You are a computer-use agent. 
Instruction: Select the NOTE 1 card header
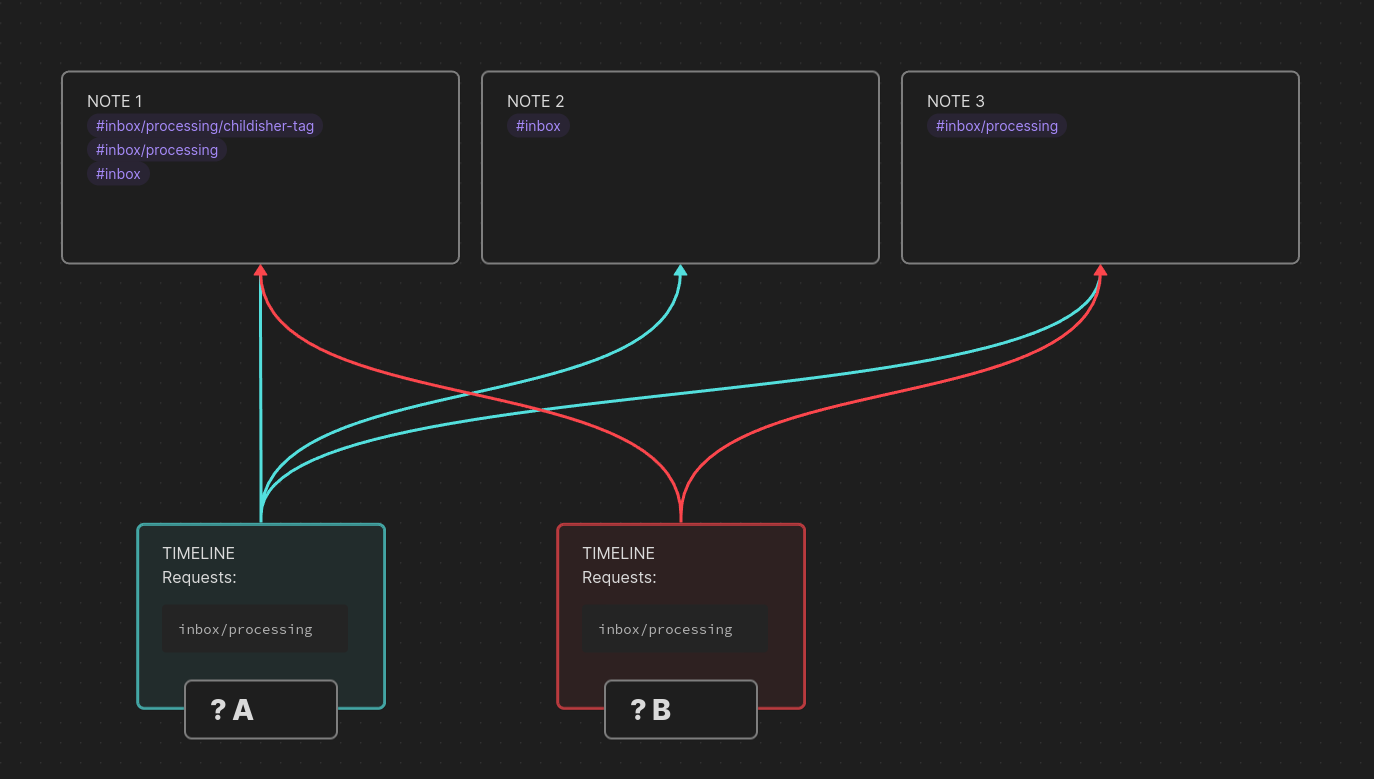[x=114, y=101]
